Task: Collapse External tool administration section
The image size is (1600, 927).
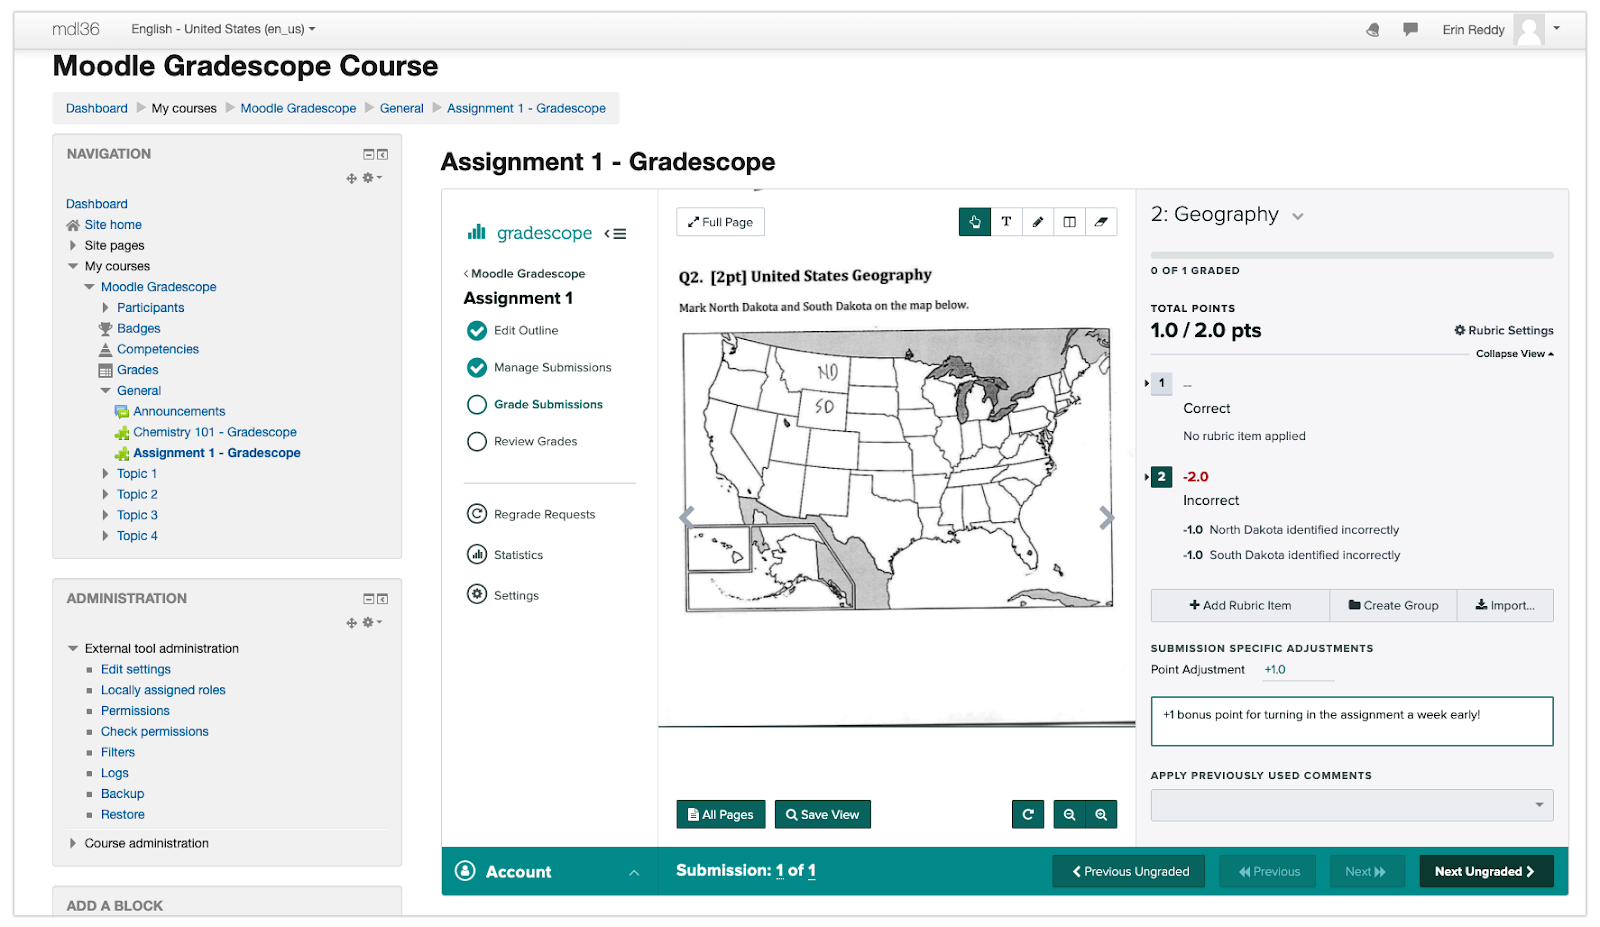Action: tap(72, 648)
